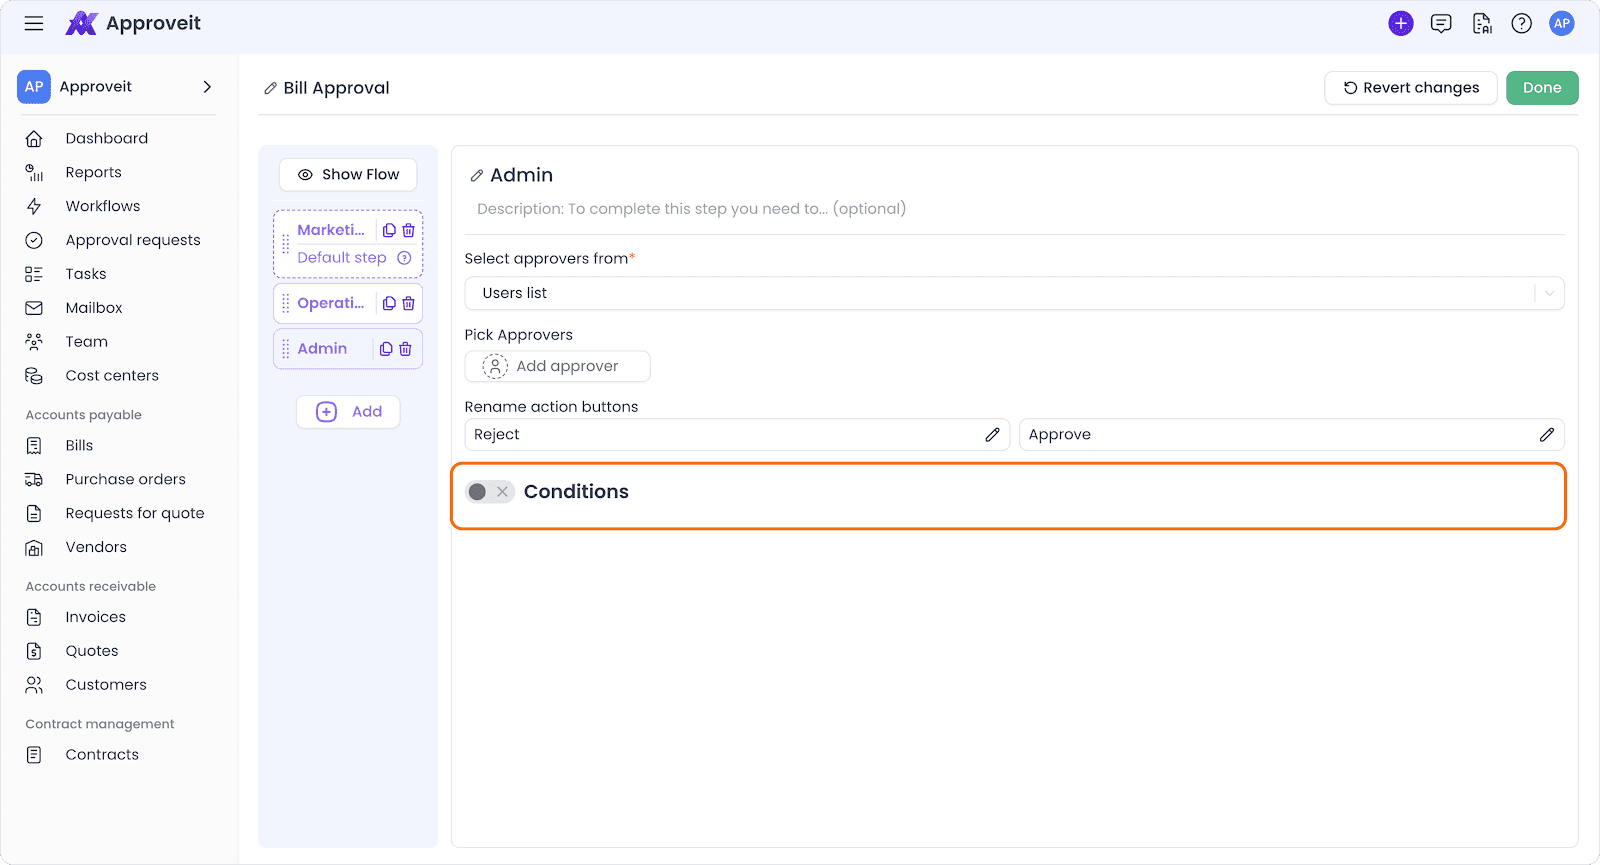The width and height of the screenshot is (1600, 865).
Task: Click pencil icon next to Admin title
Action: click(x=477, y=176)
